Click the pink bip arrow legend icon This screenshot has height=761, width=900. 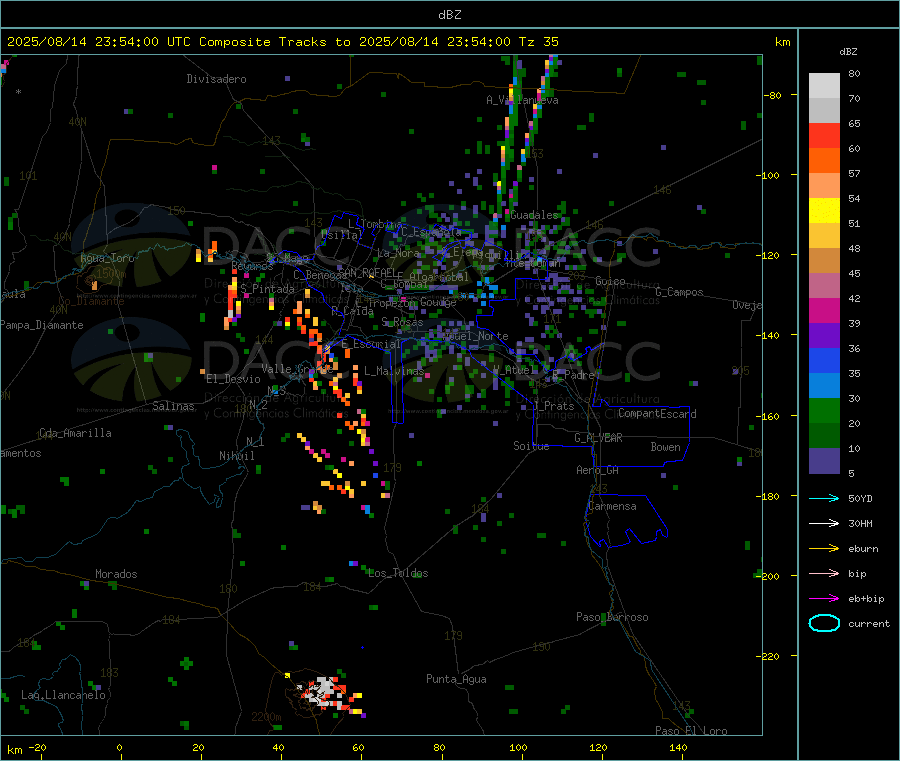(824, 573)
